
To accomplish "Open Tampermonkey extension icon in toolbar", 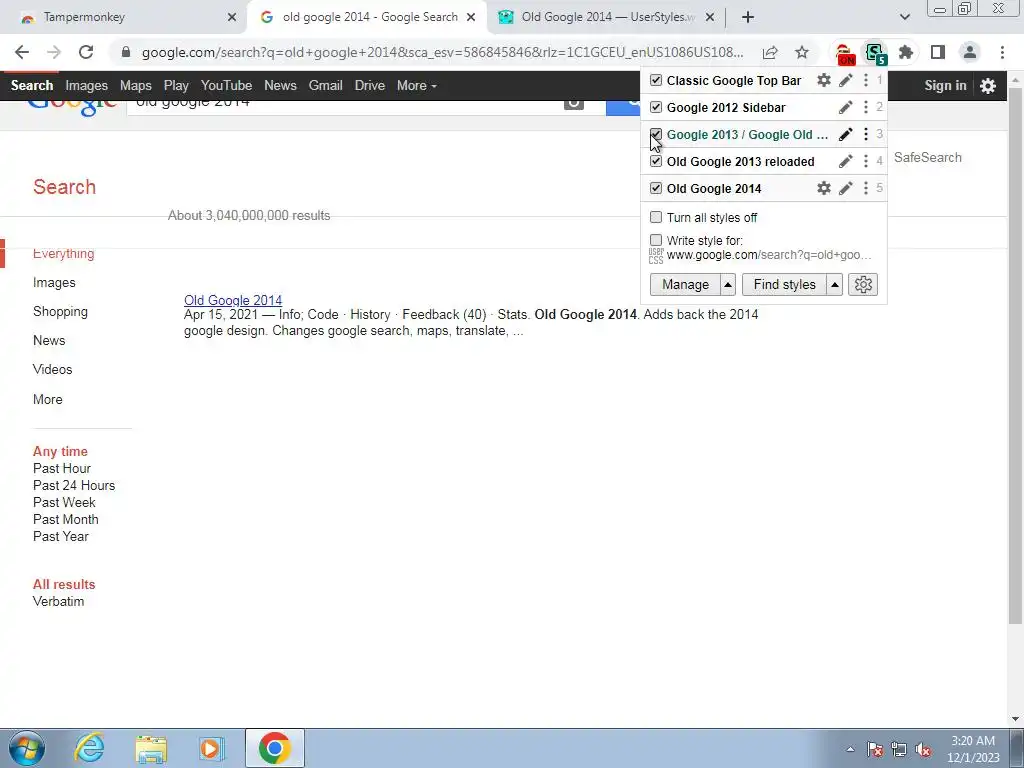I will (x=844, y=53).
